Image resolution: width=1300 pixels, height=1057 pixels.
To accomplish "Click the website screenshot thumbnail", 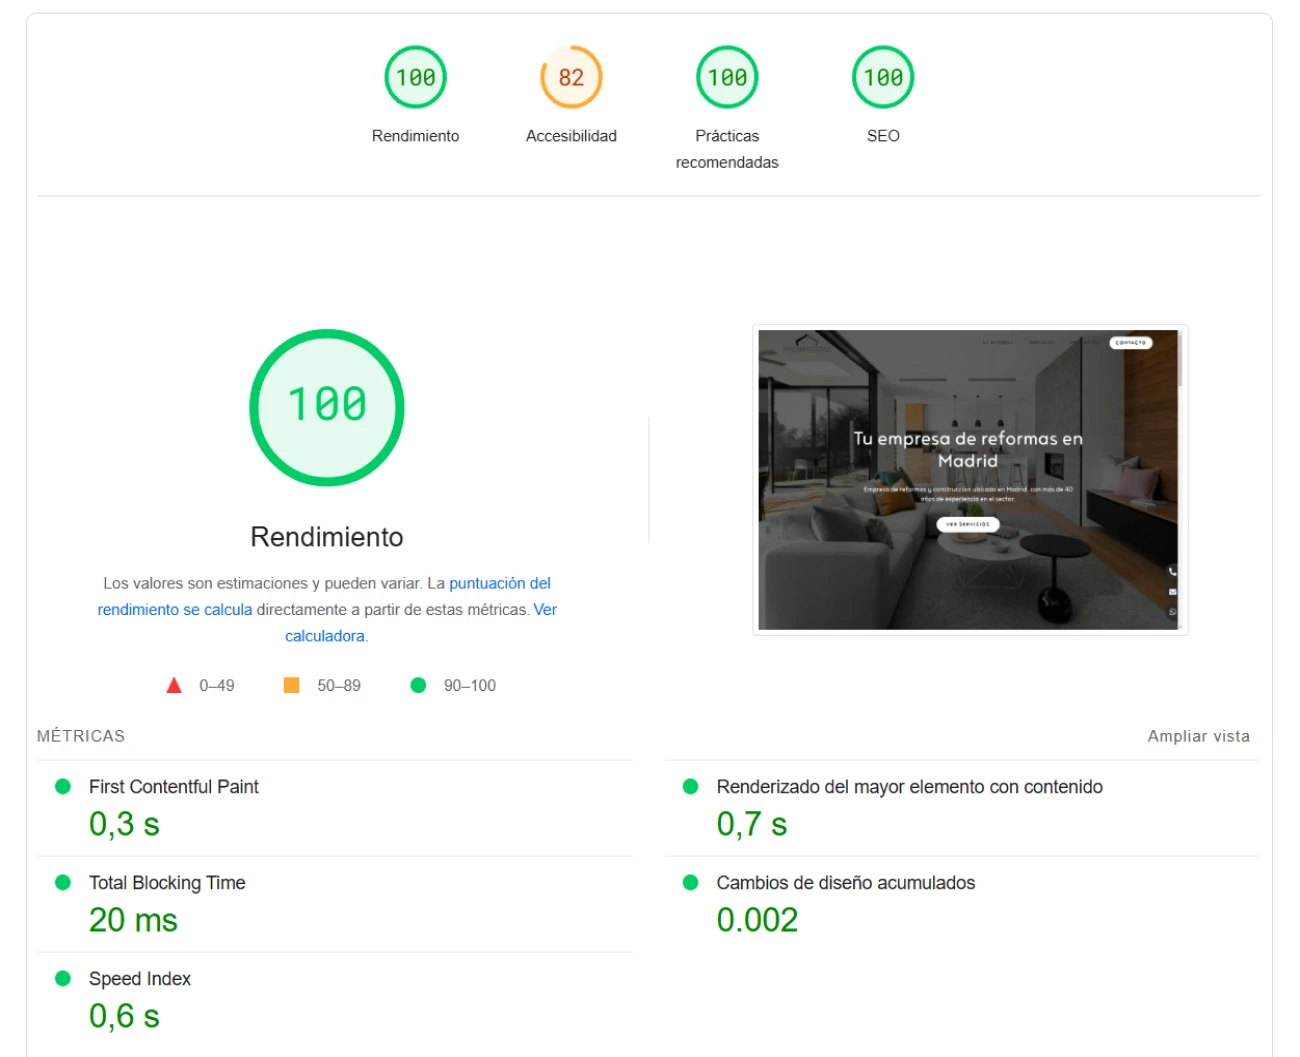I will pyautogui.click(x=969, y=480).
